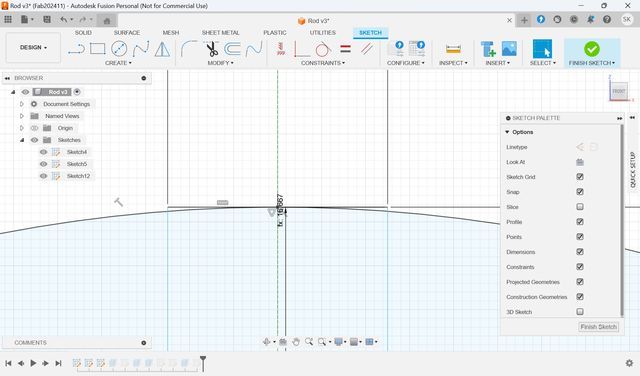
Task: Collapse the Options section in palette
Action: click(507, 132)
